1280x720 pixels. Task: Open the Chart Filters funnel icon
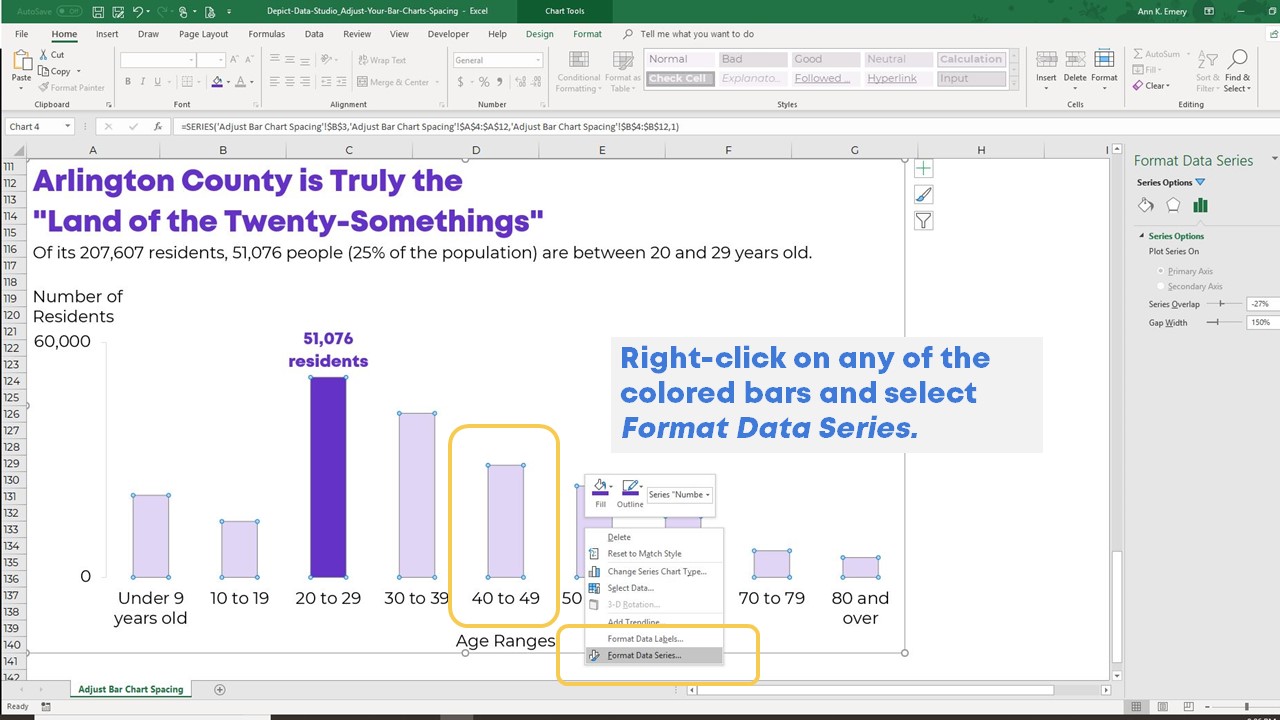[x=923, y=220]
